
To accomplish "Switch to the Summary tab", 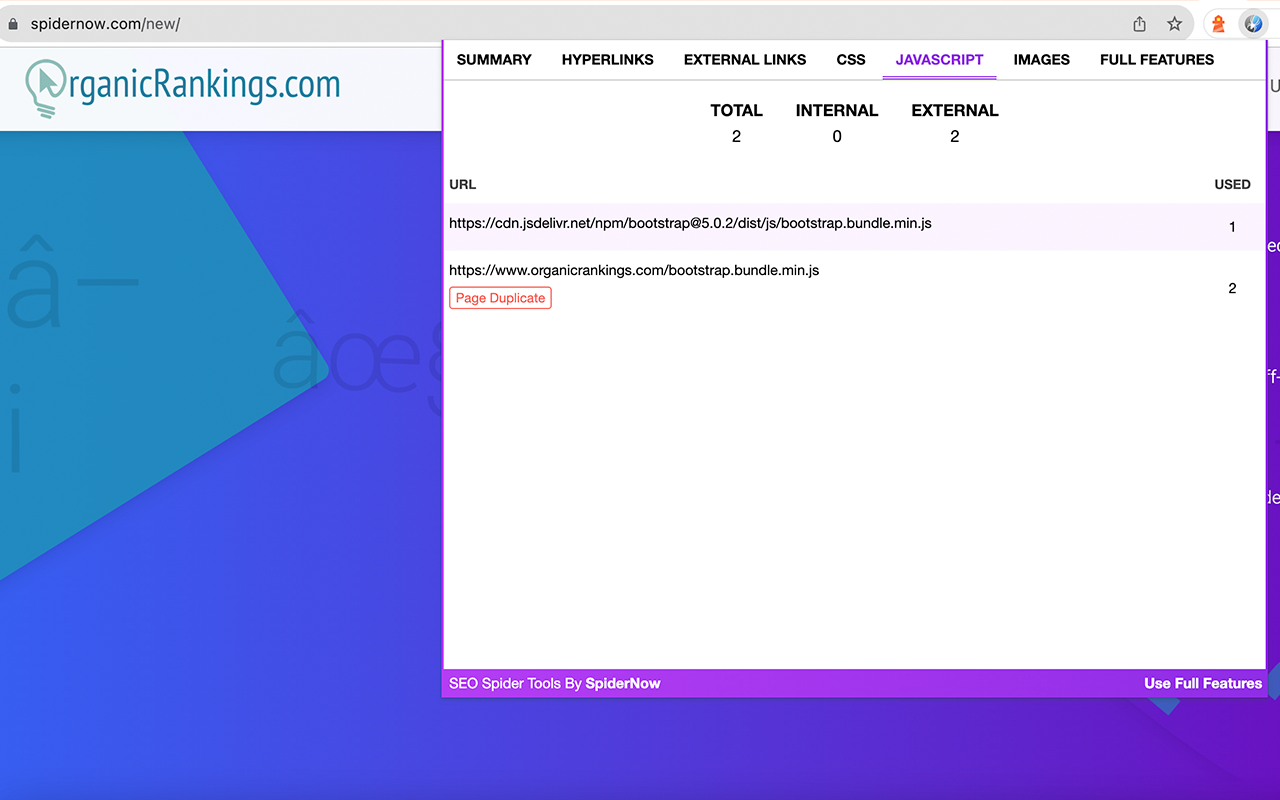I will click(x=494, y=60).
